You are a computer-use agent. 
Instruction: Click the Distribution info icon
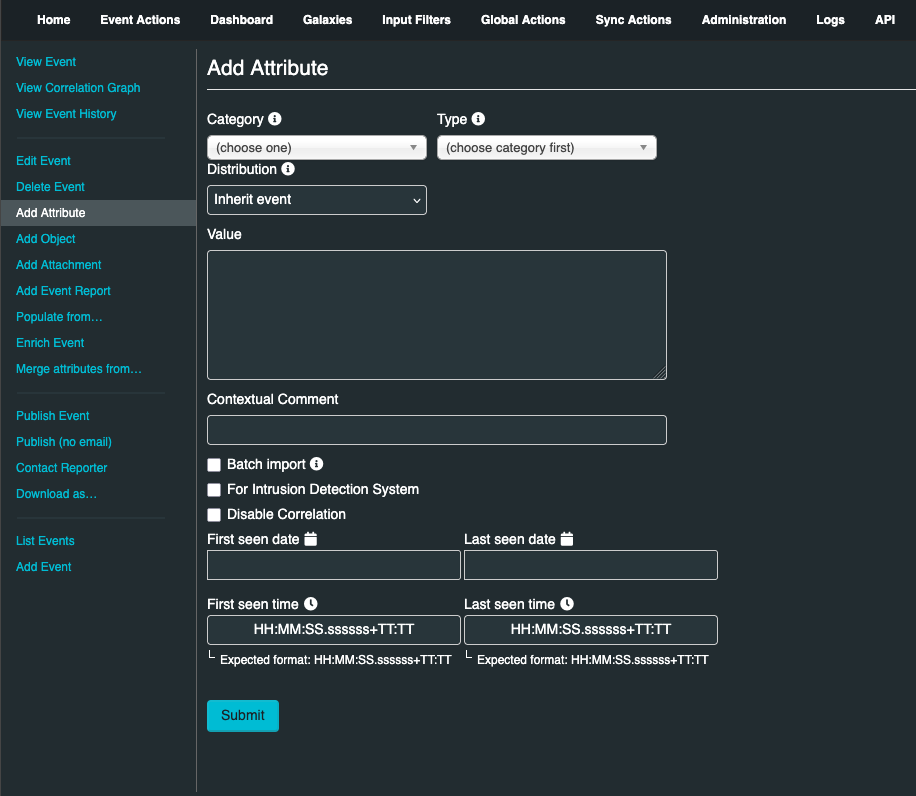point(288,169)
